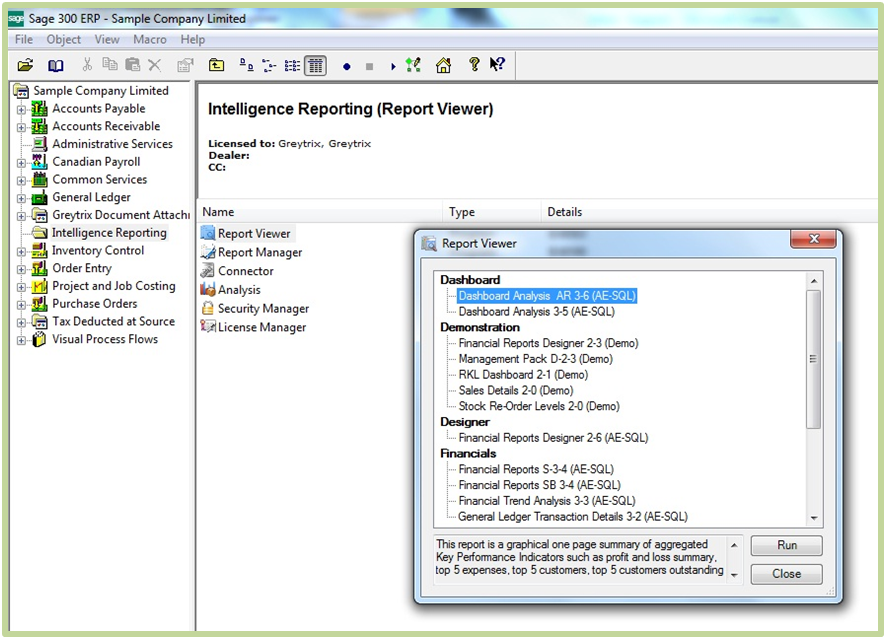
Task: Click the green arrows icon left of Home
Action: click(414, 65)
